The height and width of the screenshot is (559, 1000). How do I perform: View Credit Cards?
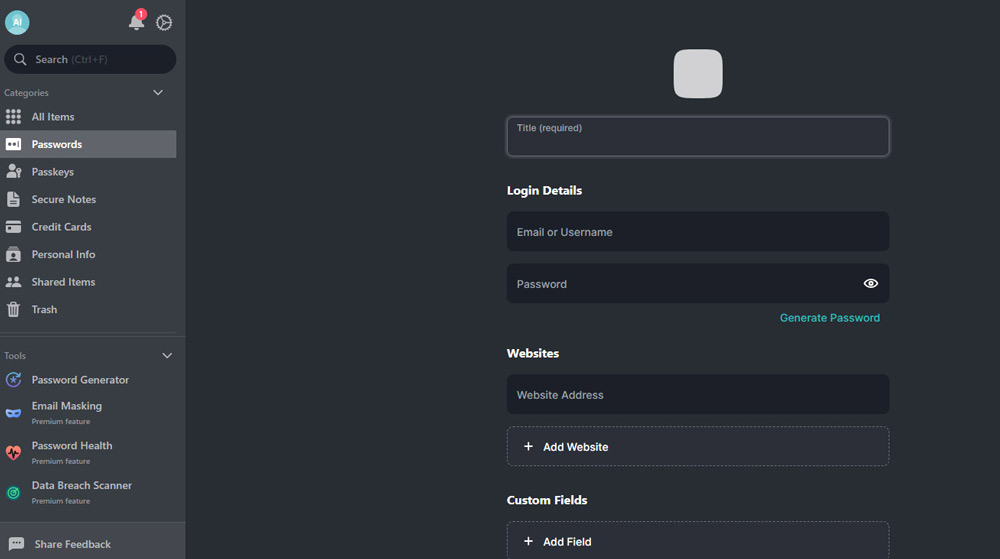tap(88, 227)
